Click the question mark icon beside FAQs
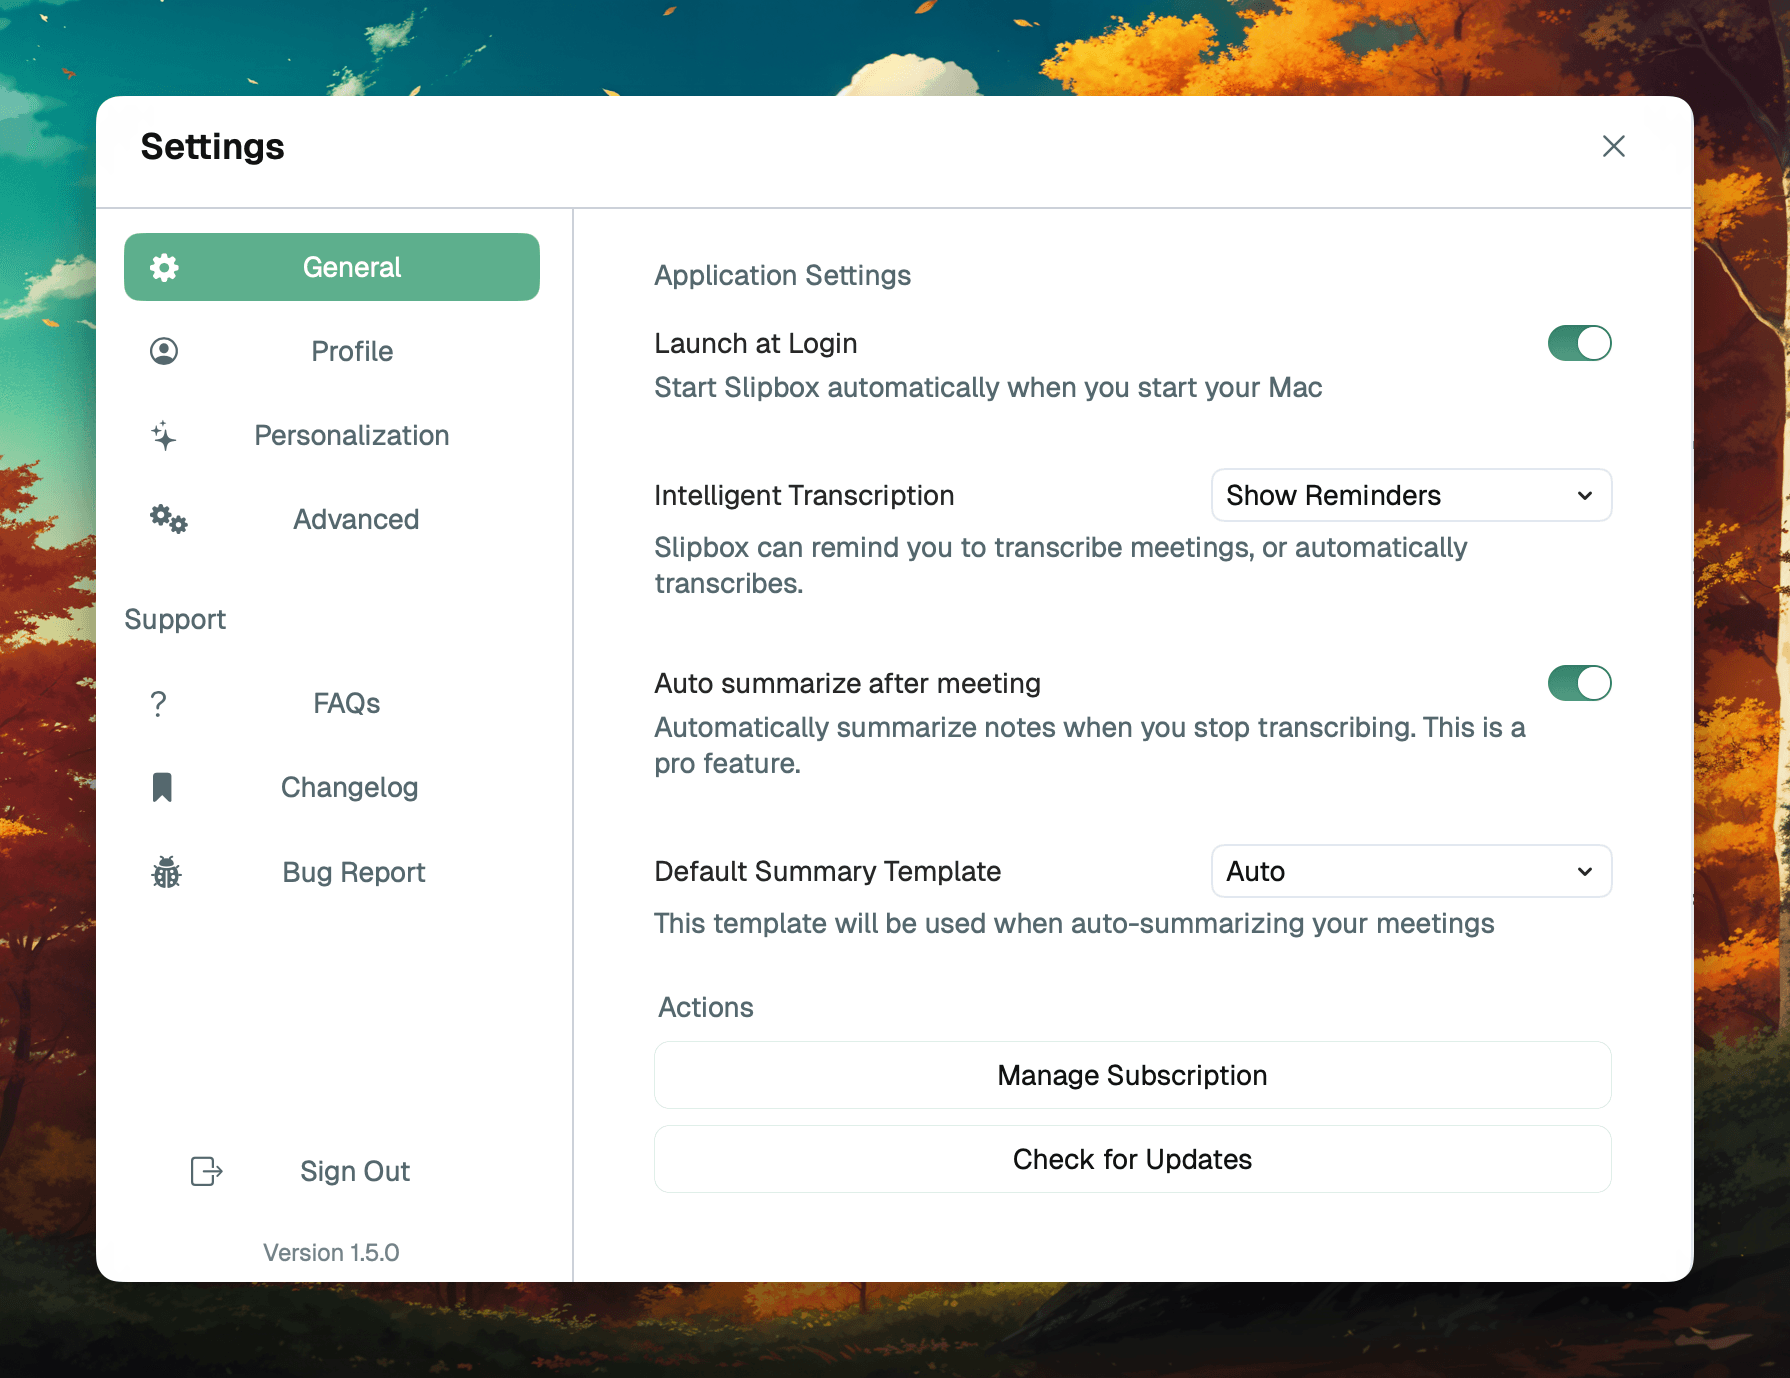The image size is (1790, 1378). coord(158,703)
